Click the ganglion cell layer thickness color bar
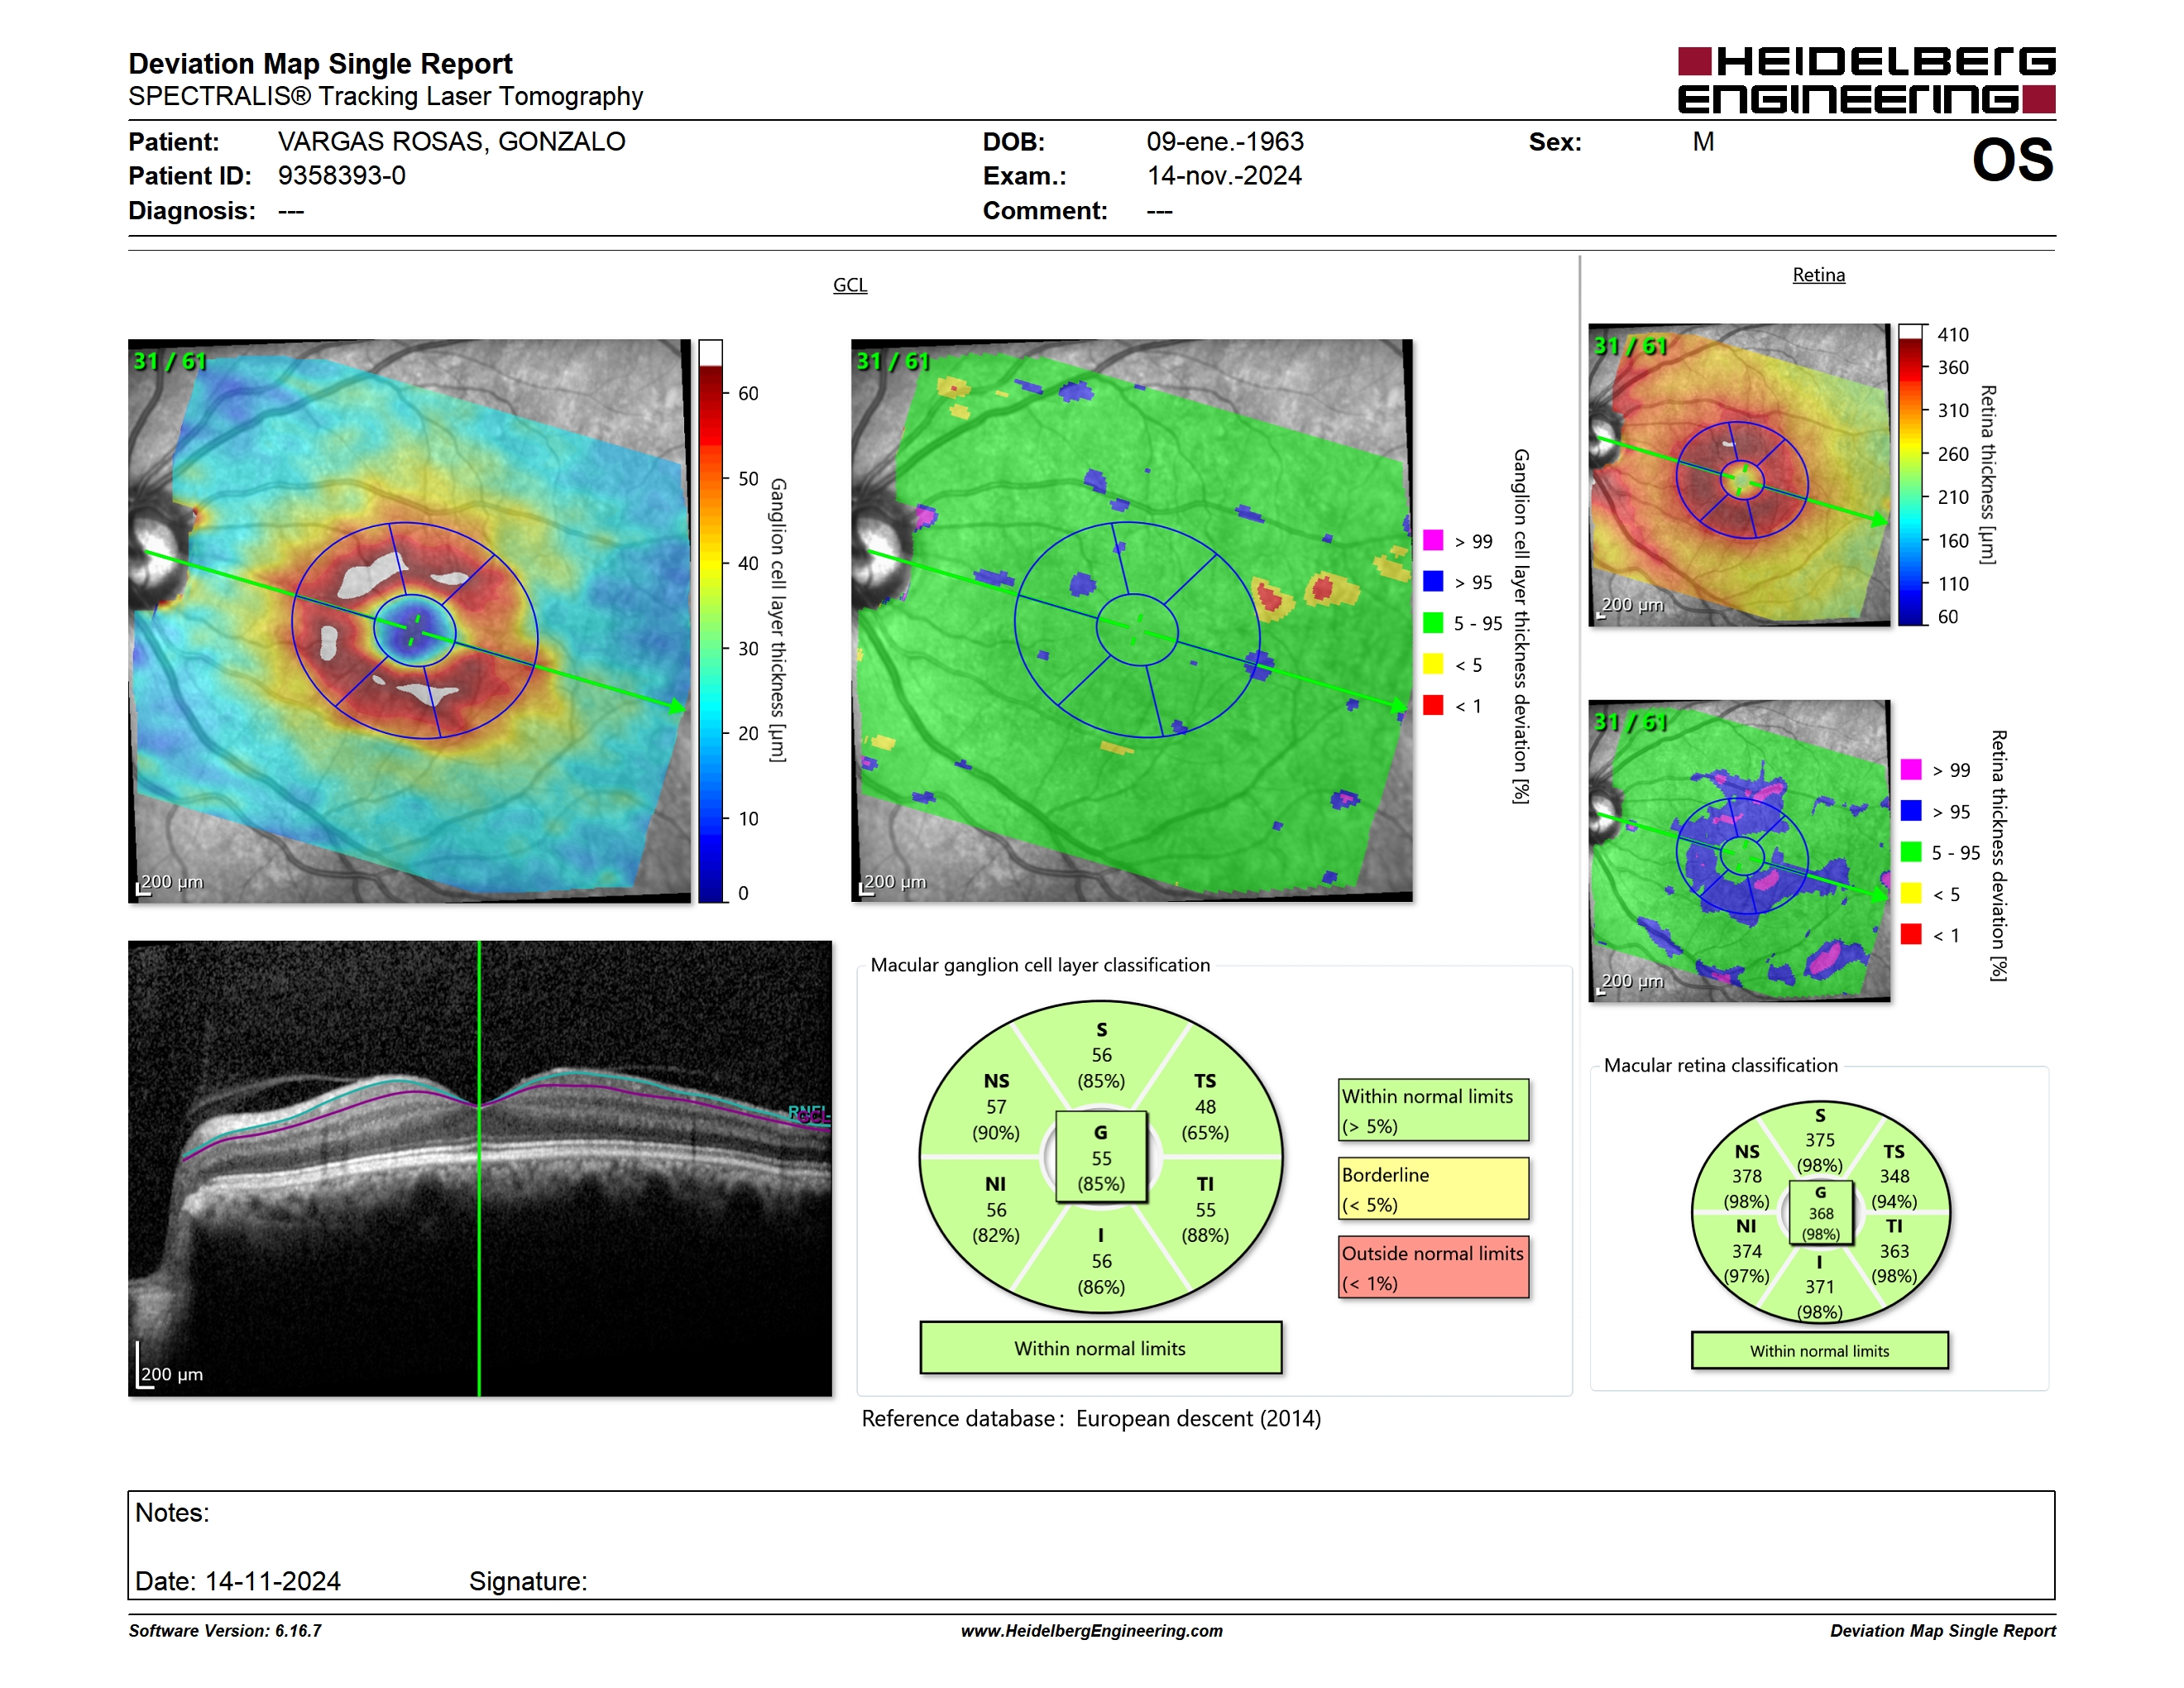2184x1688 pixels. (x=710, y=621)
